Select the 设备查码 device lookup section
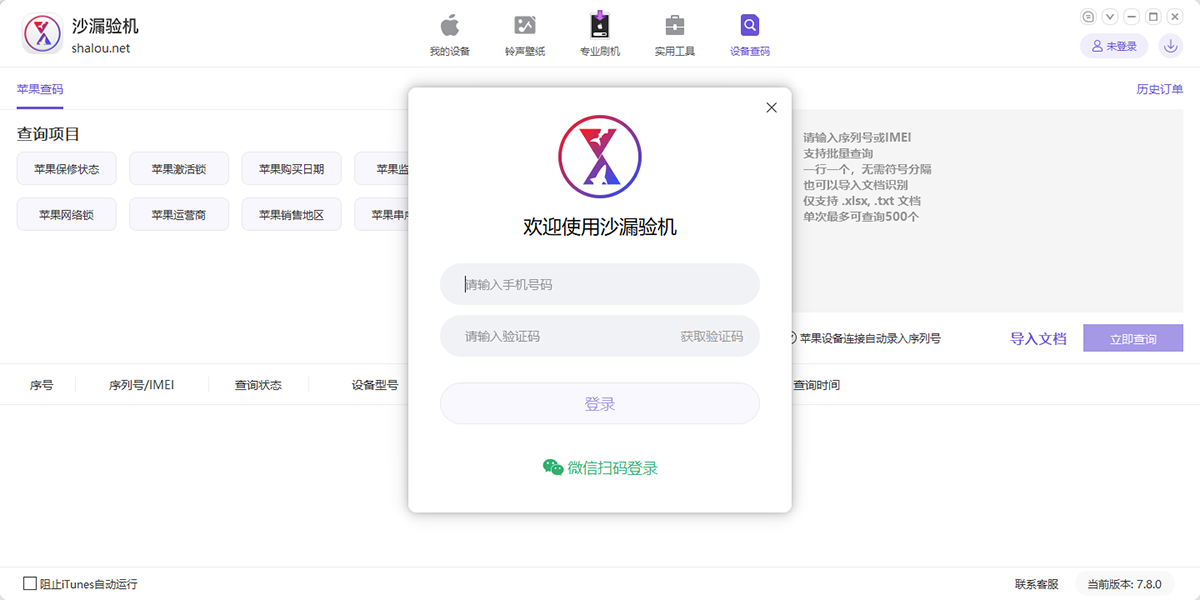 (x=750, y=35)
